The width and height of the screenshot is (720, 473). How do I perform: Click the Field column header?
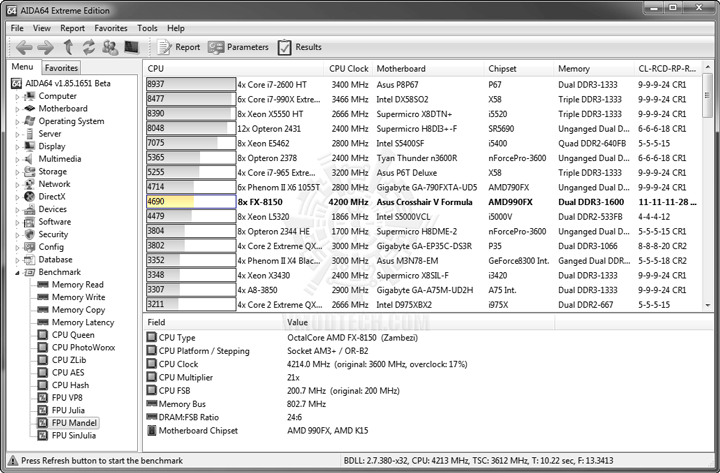tap(212, 322)
